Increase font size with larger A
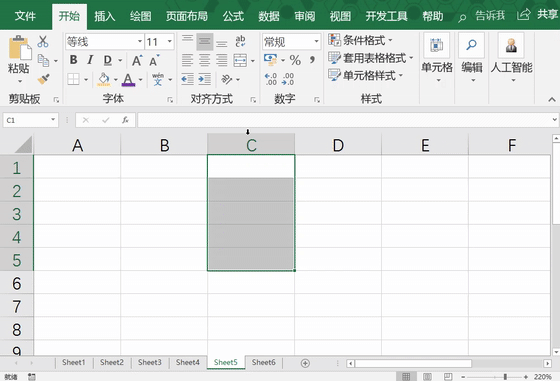Image resolution: width=560 pixels, height=381 pixels. click(137, 60)
